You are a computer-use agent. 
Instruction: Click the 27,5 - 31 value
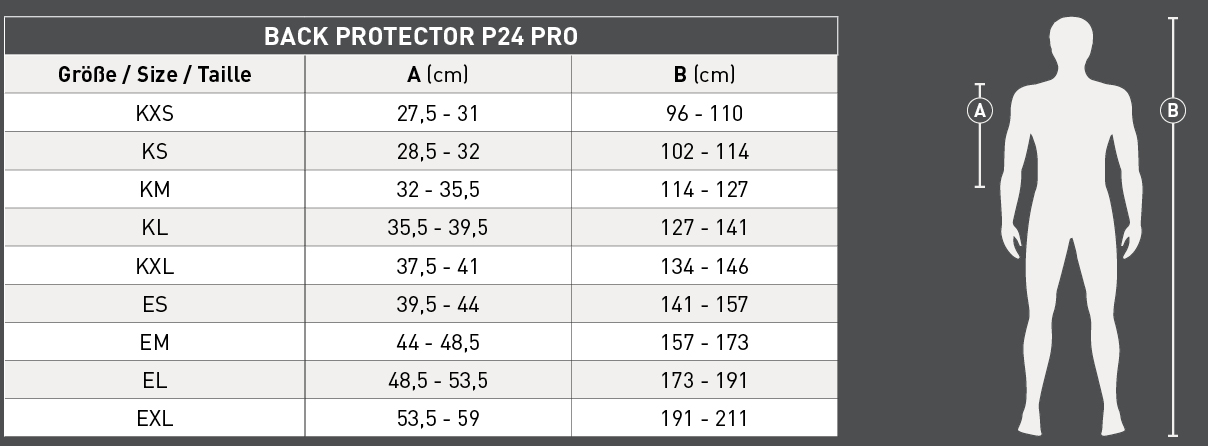[437, 113]
